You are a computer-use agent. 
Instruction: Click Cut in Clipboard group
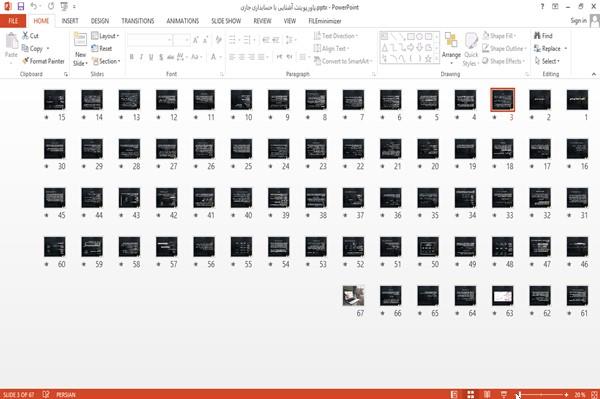pyautogui.click(x=30, y=36)
